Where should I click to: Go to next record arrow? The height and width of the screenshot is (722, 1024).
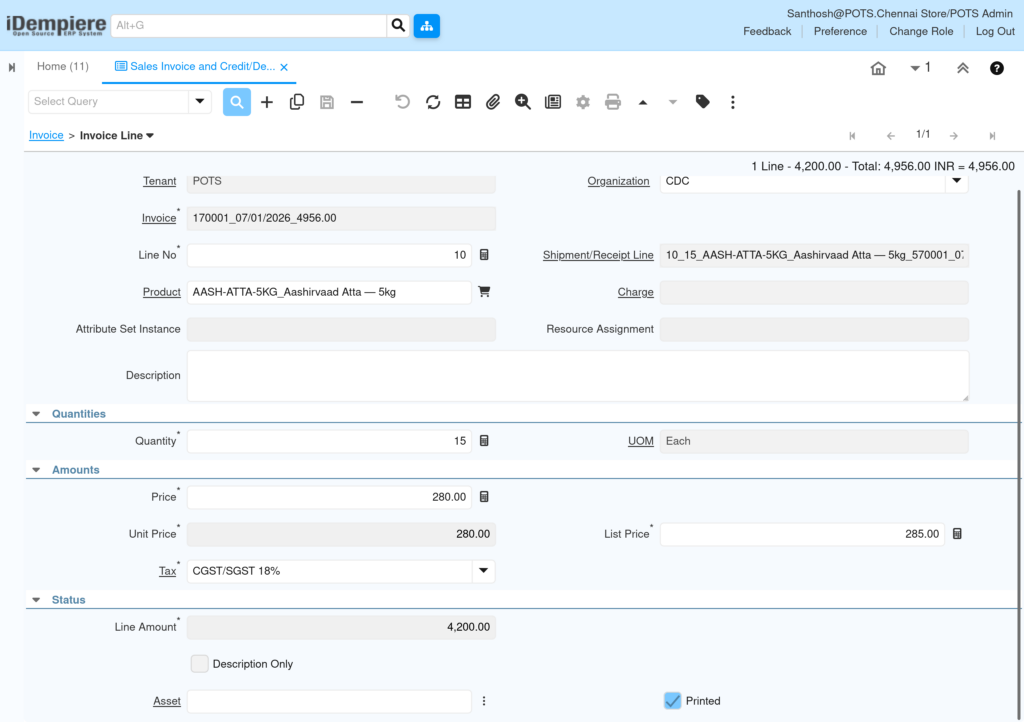click(953, 136)
